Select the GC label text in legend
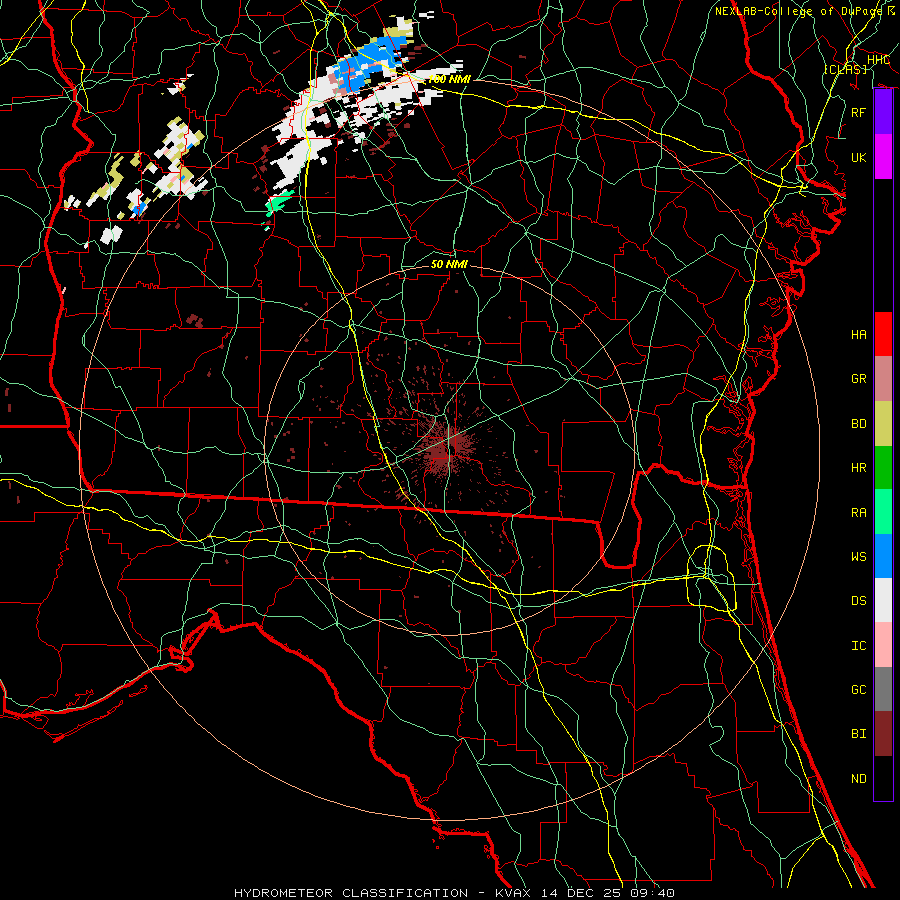 coord(858,690)
